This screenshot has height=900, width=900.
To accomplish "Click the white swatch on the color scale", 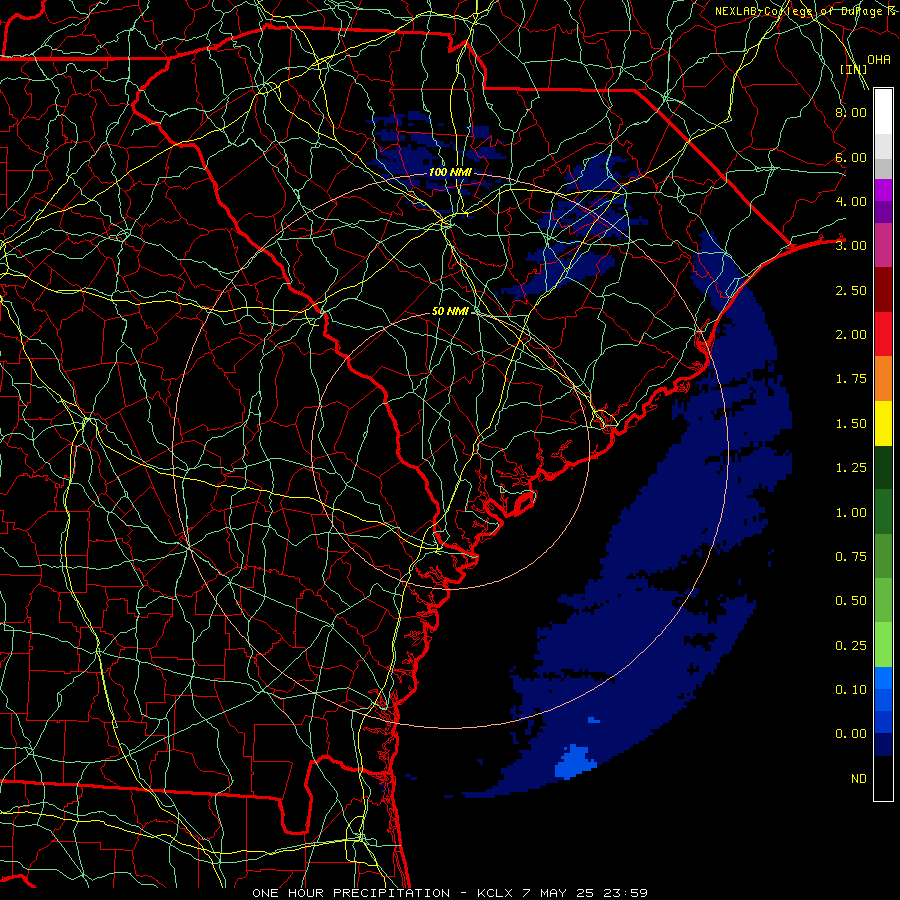I will tap(883, 112).
